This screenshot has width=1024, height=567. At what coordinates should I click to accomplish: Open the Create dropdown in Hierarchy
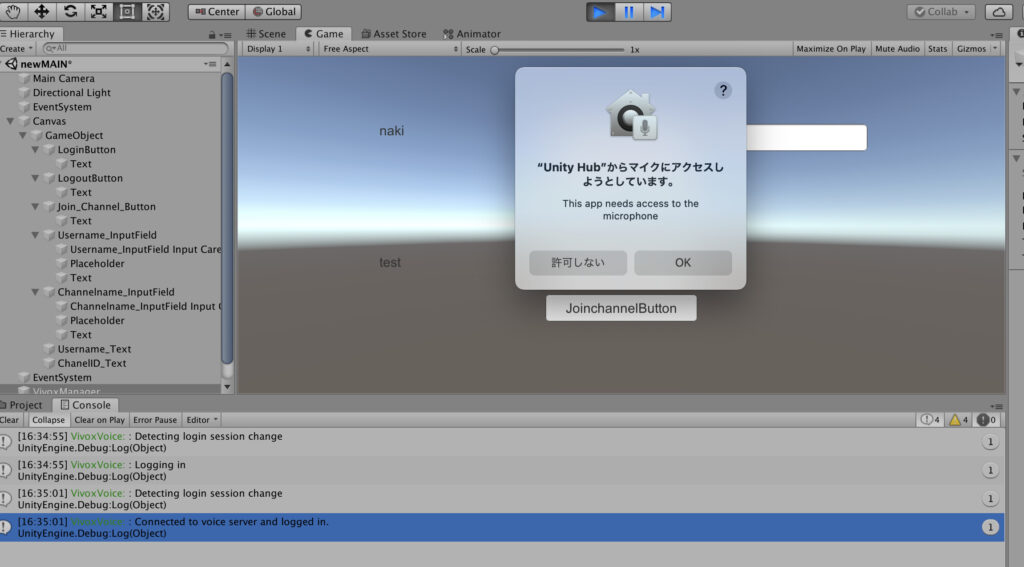(x=16, y=48)
